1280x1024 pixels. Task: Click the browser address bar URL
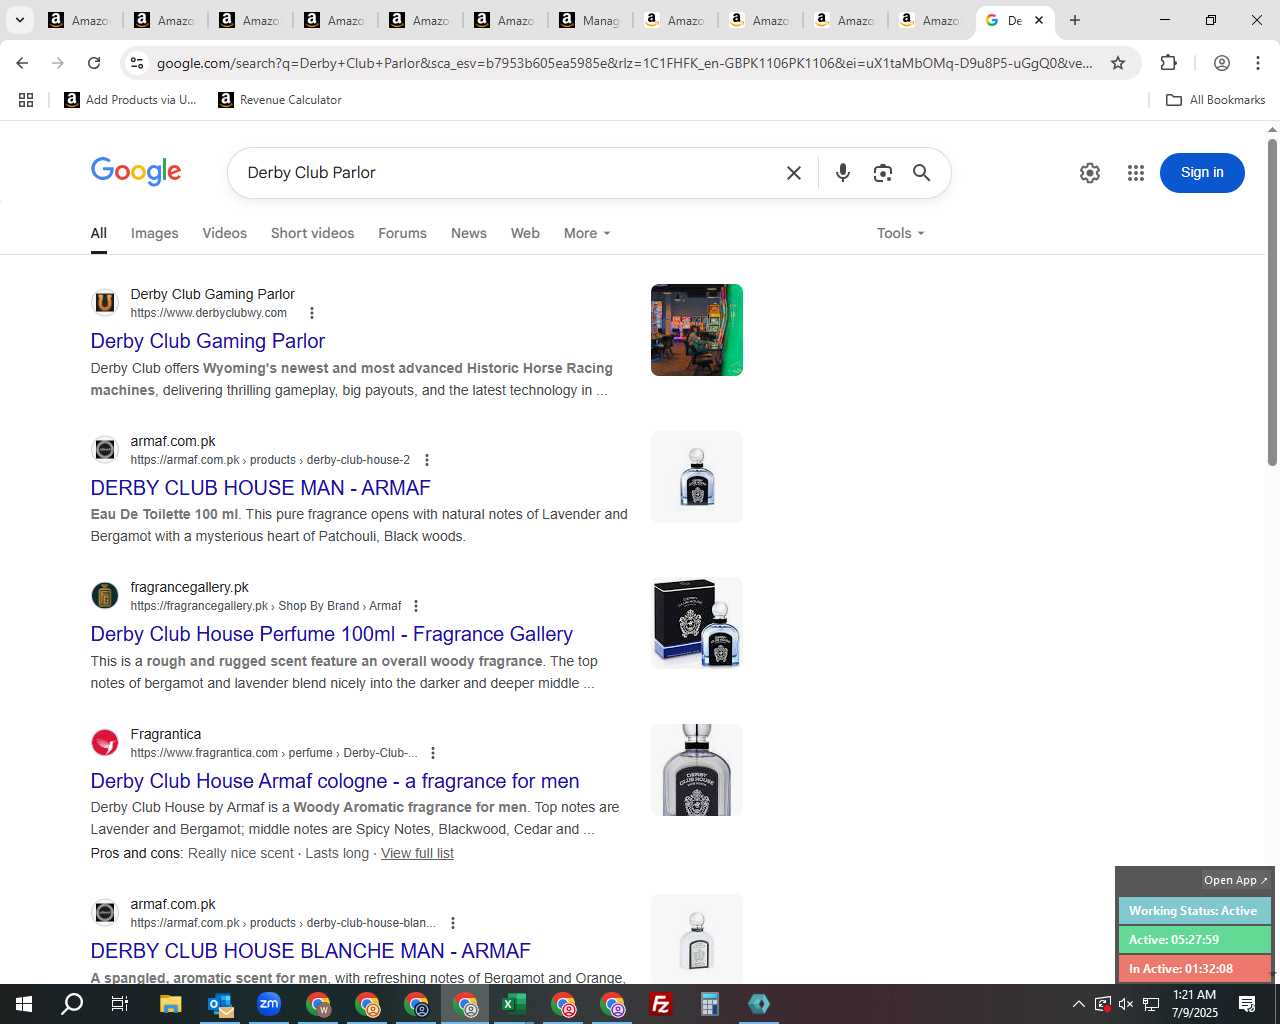click(624, 63)
